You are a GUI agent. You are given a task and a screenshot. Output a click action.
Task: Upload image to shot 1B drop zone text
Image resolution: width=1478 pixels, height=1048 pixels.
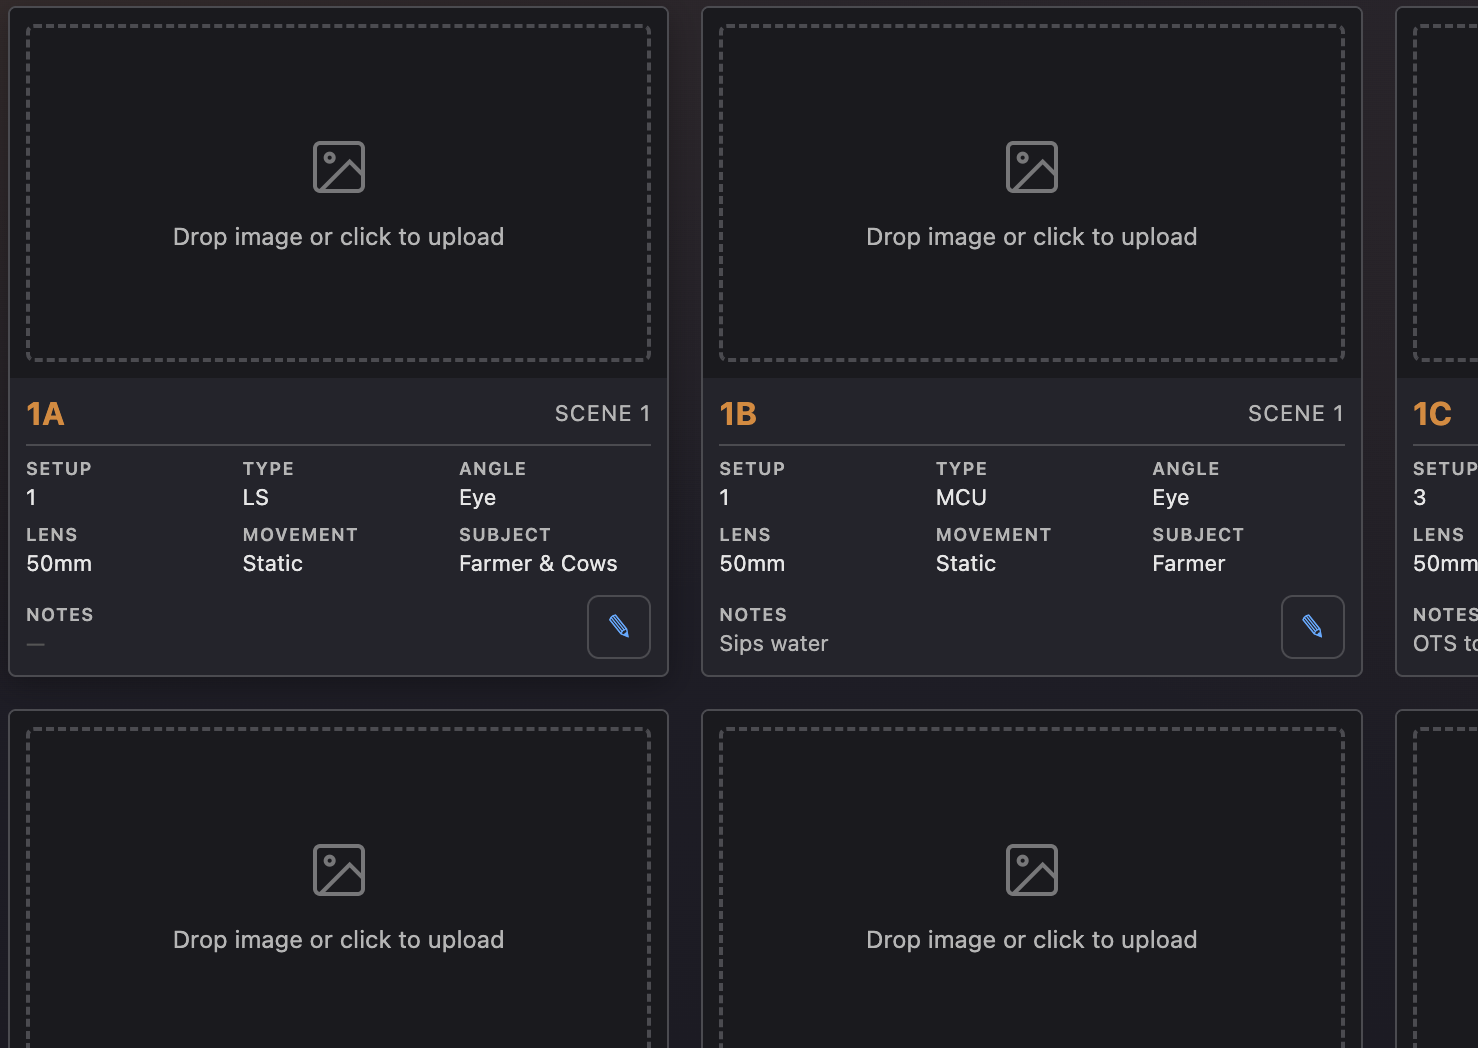[1031, 237]
